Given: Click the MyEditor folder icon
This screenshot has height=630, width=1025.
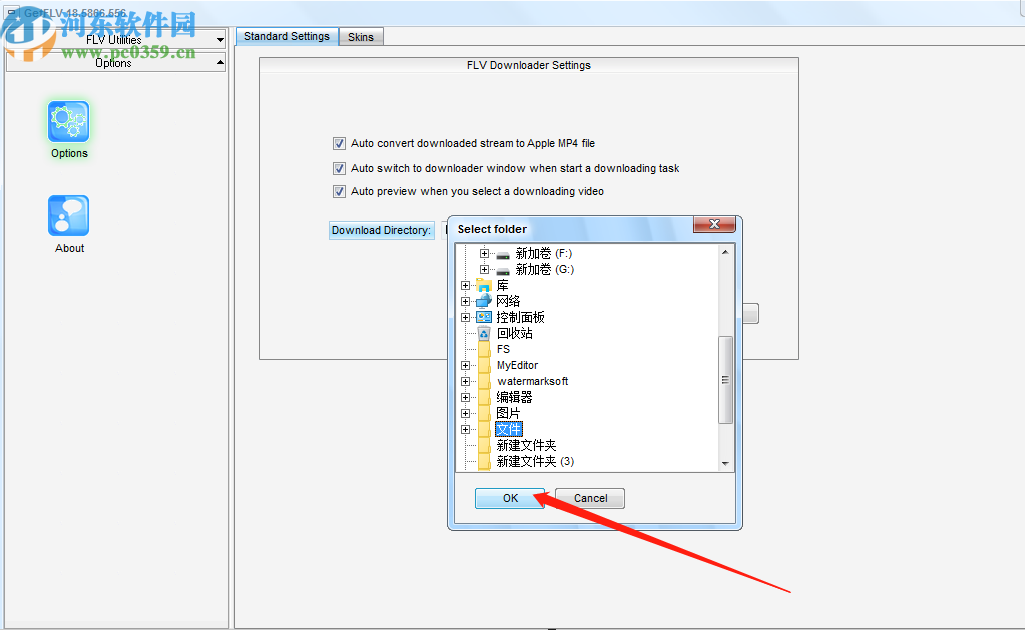Looking at the screenshot, I should coord(484,365).
